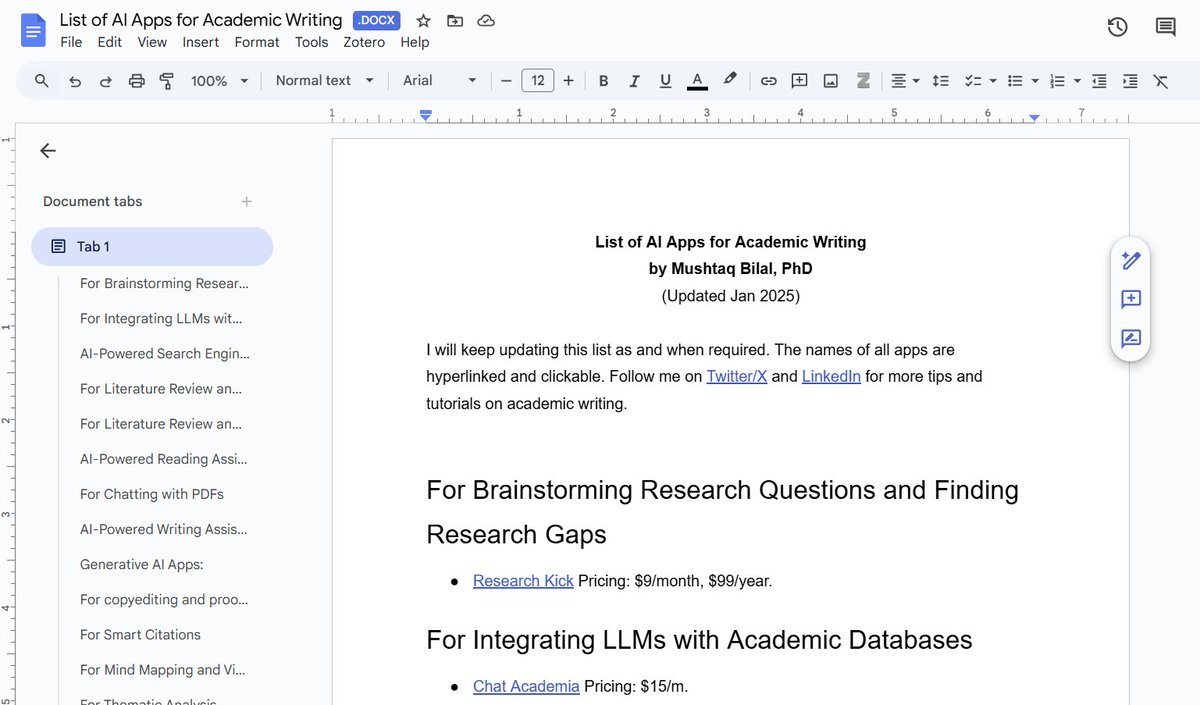Insert an image from the toolbar
This screenshot has width=1200, height=705.
pos(831,81)
